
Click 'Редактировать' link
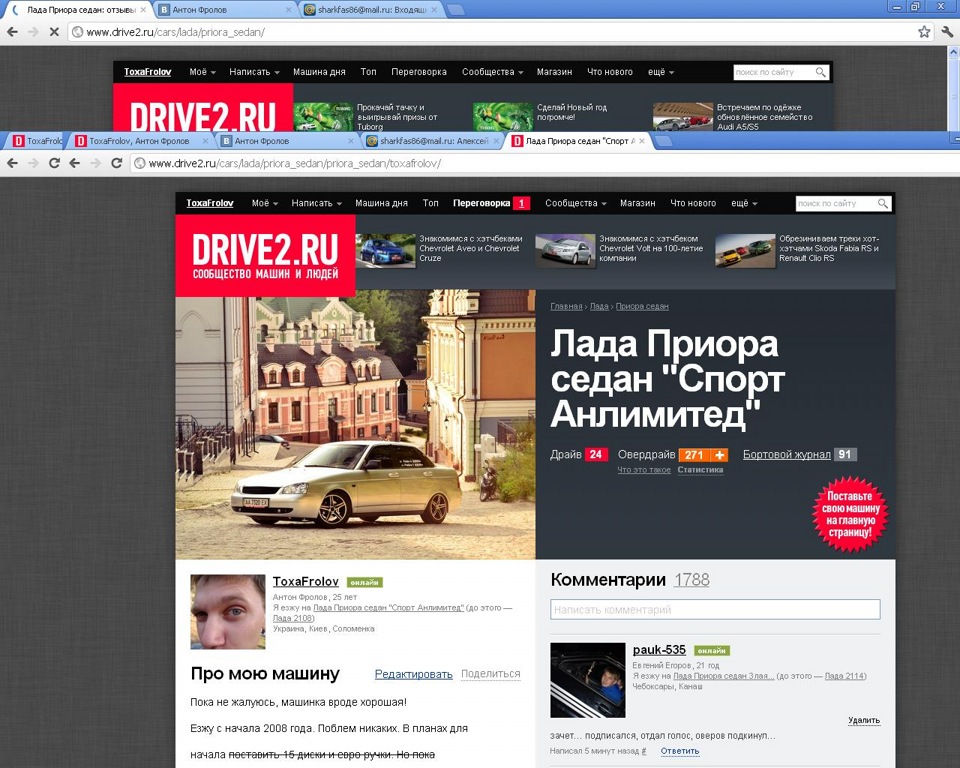point(413,674)
